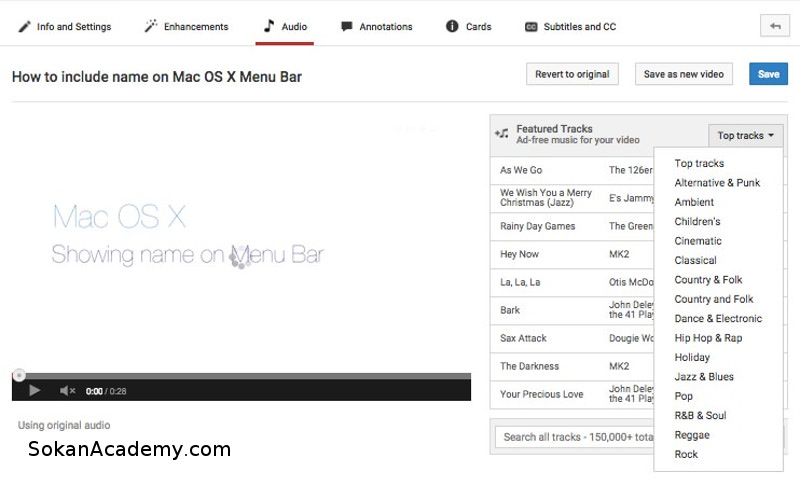Choose Jazz & Blues genre

point(704,377)
